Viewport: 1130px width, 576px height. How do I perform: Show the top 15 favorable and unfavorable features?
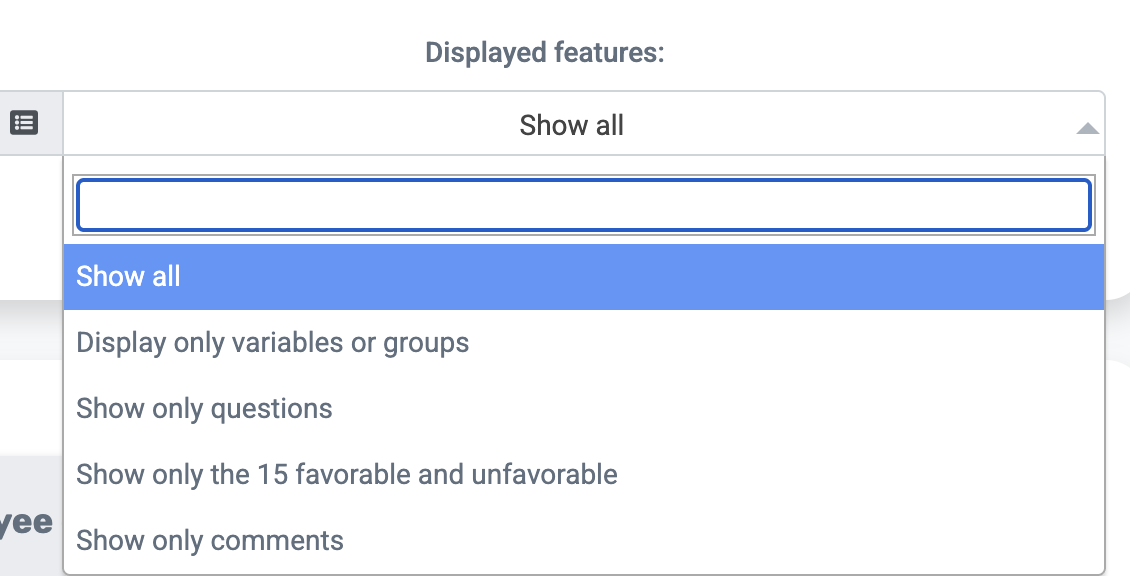pyautogui.click(x=584, y=474)
